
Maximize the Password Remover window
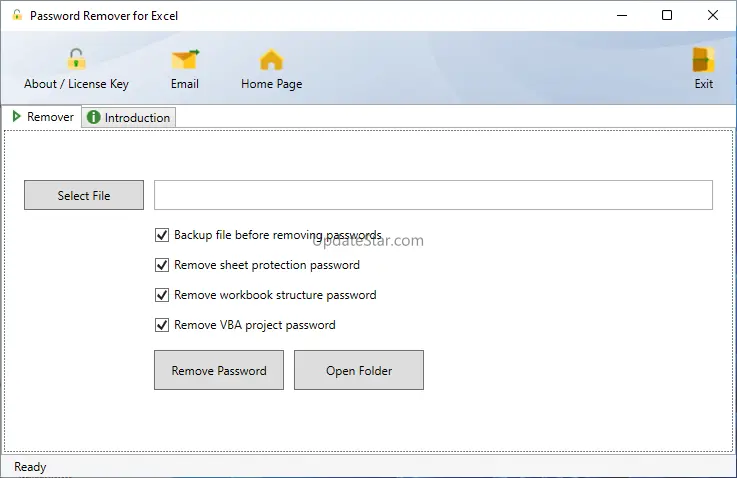pos(667,15)
